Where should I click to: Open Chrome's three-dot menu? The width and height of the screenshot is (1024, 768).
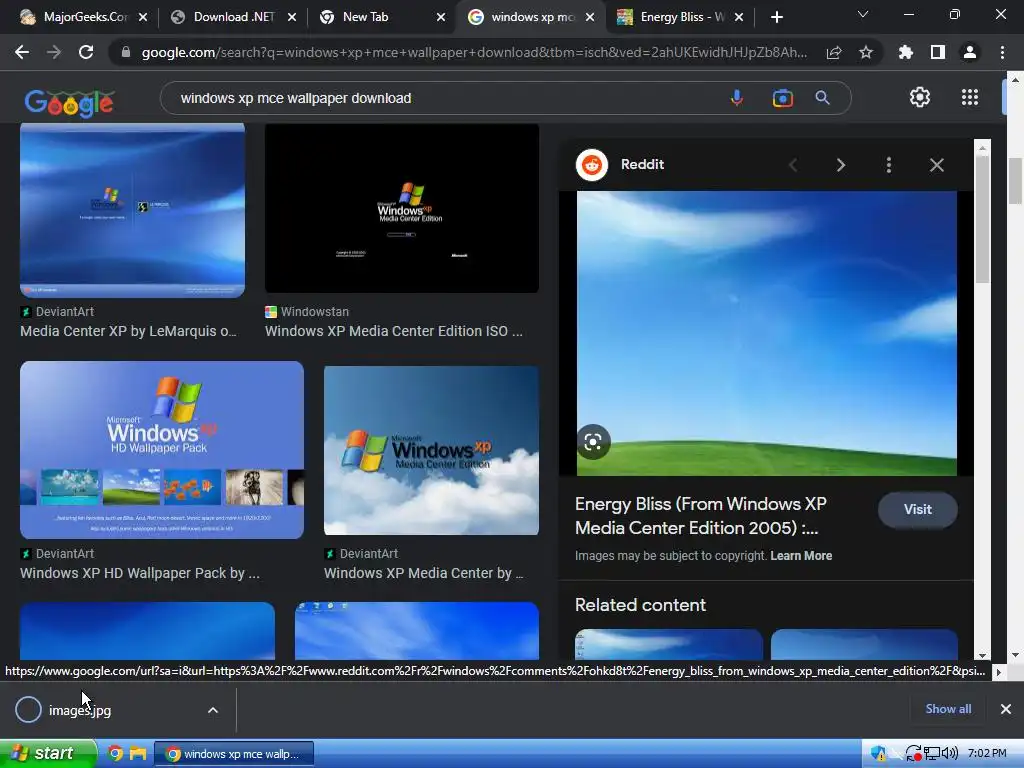[1002, 52]
